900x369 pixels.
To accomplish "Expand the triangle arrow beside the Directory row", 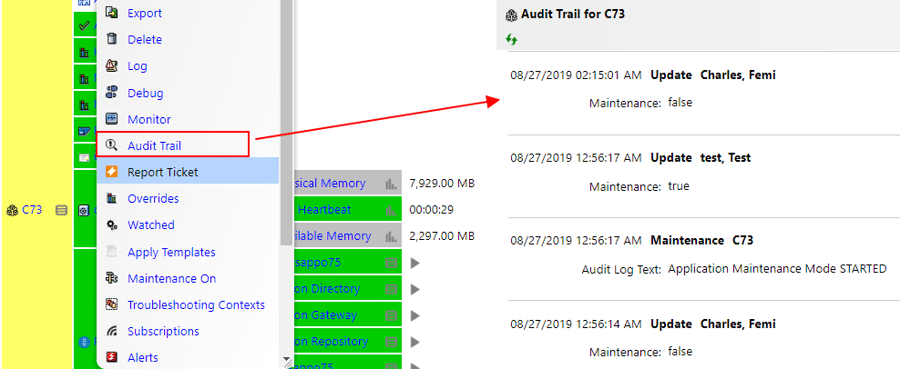I will pos(416,289).
